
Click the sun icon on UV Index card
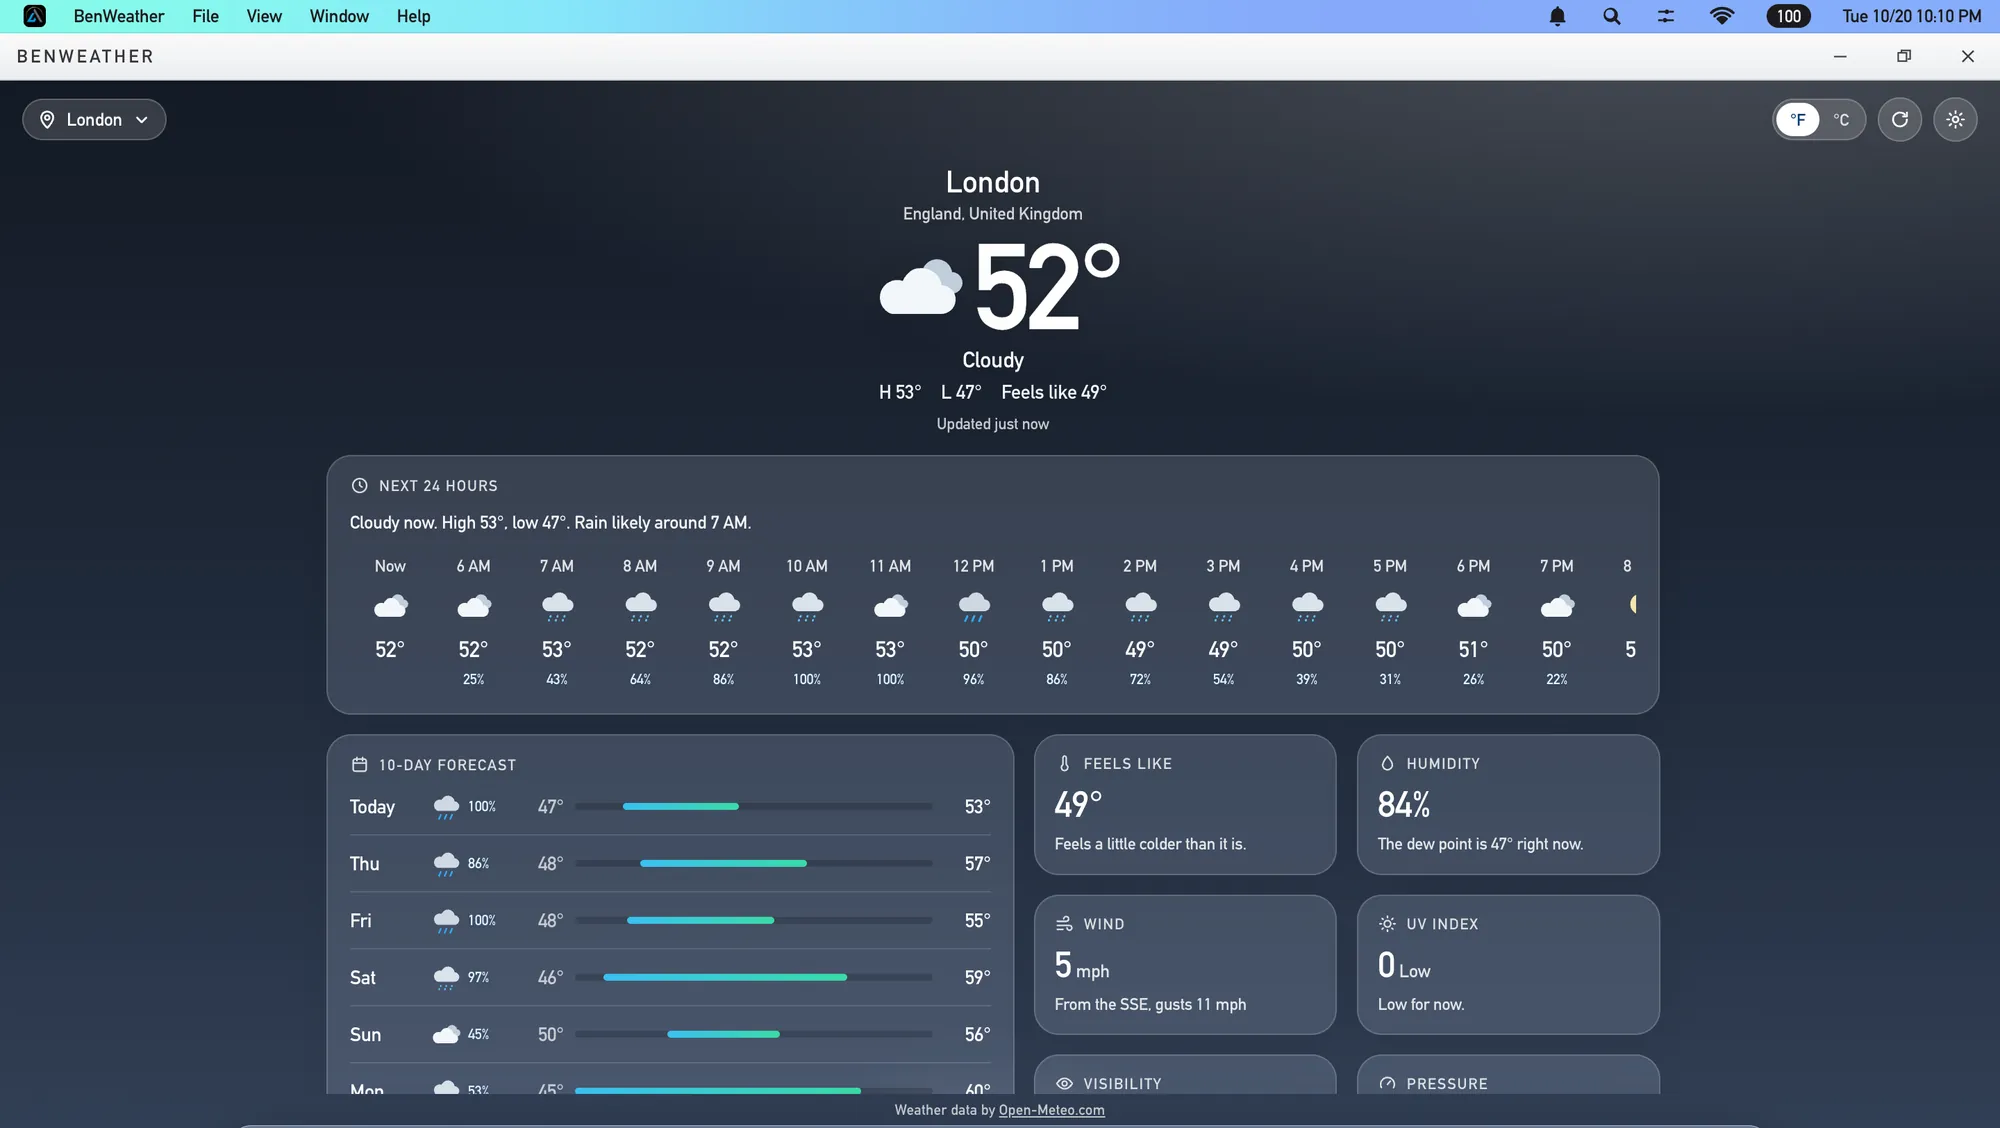(x=1387, y=924)
